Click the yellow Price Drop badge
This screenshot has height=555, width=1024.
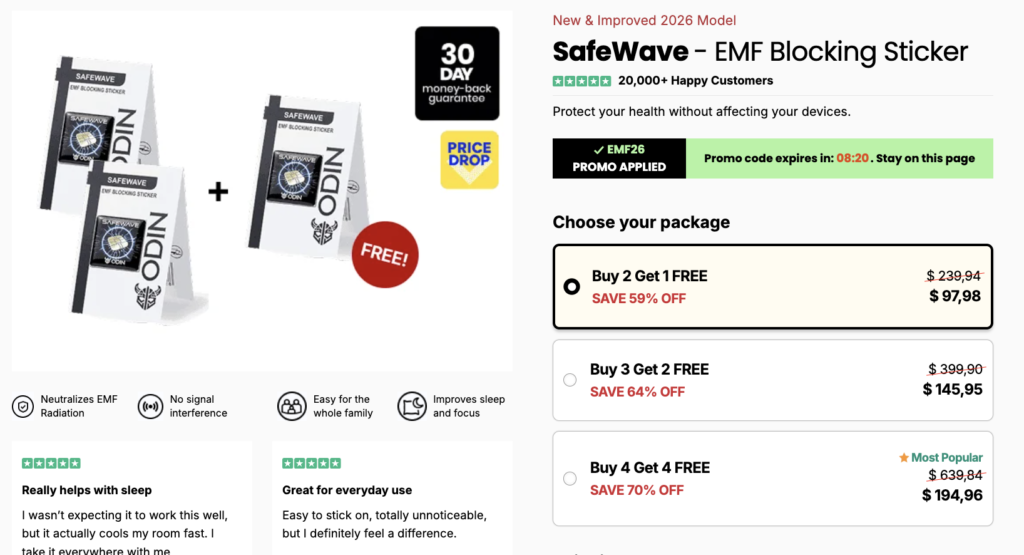pos(469,159)
